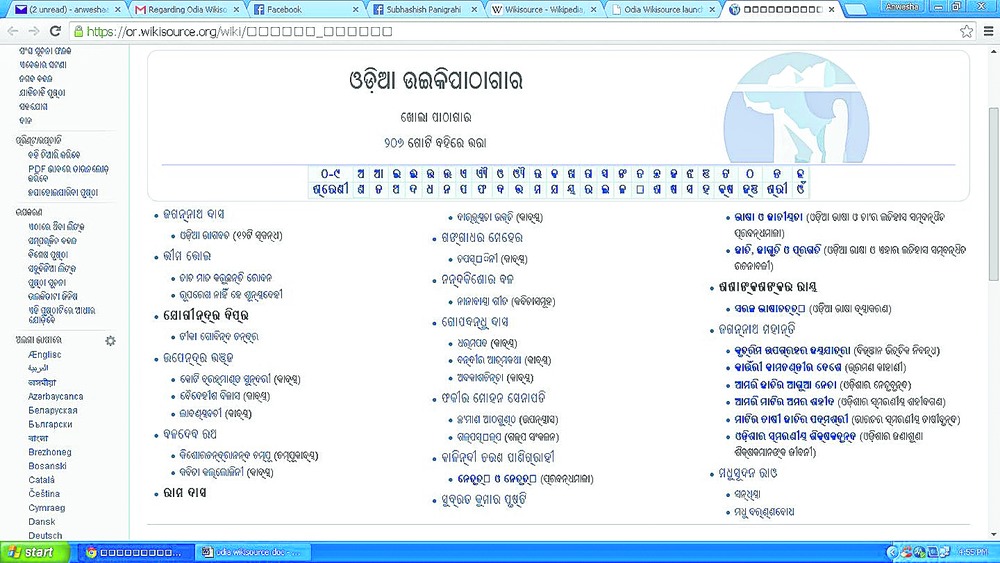
Task: Click the language settings gear icon
Action: click(110, 341)
